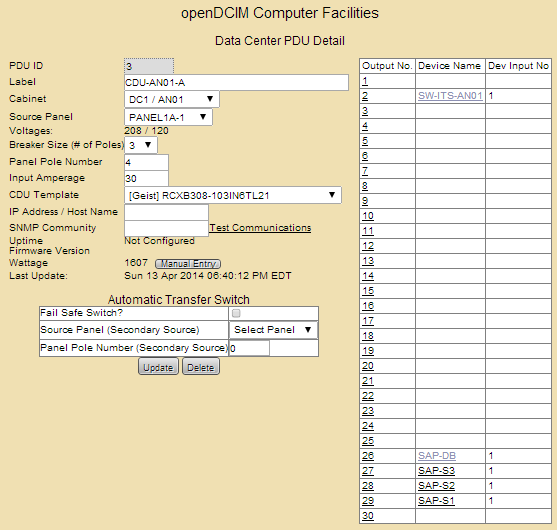
Task: Click the Manual Entry wattage button
Action: 188,264
